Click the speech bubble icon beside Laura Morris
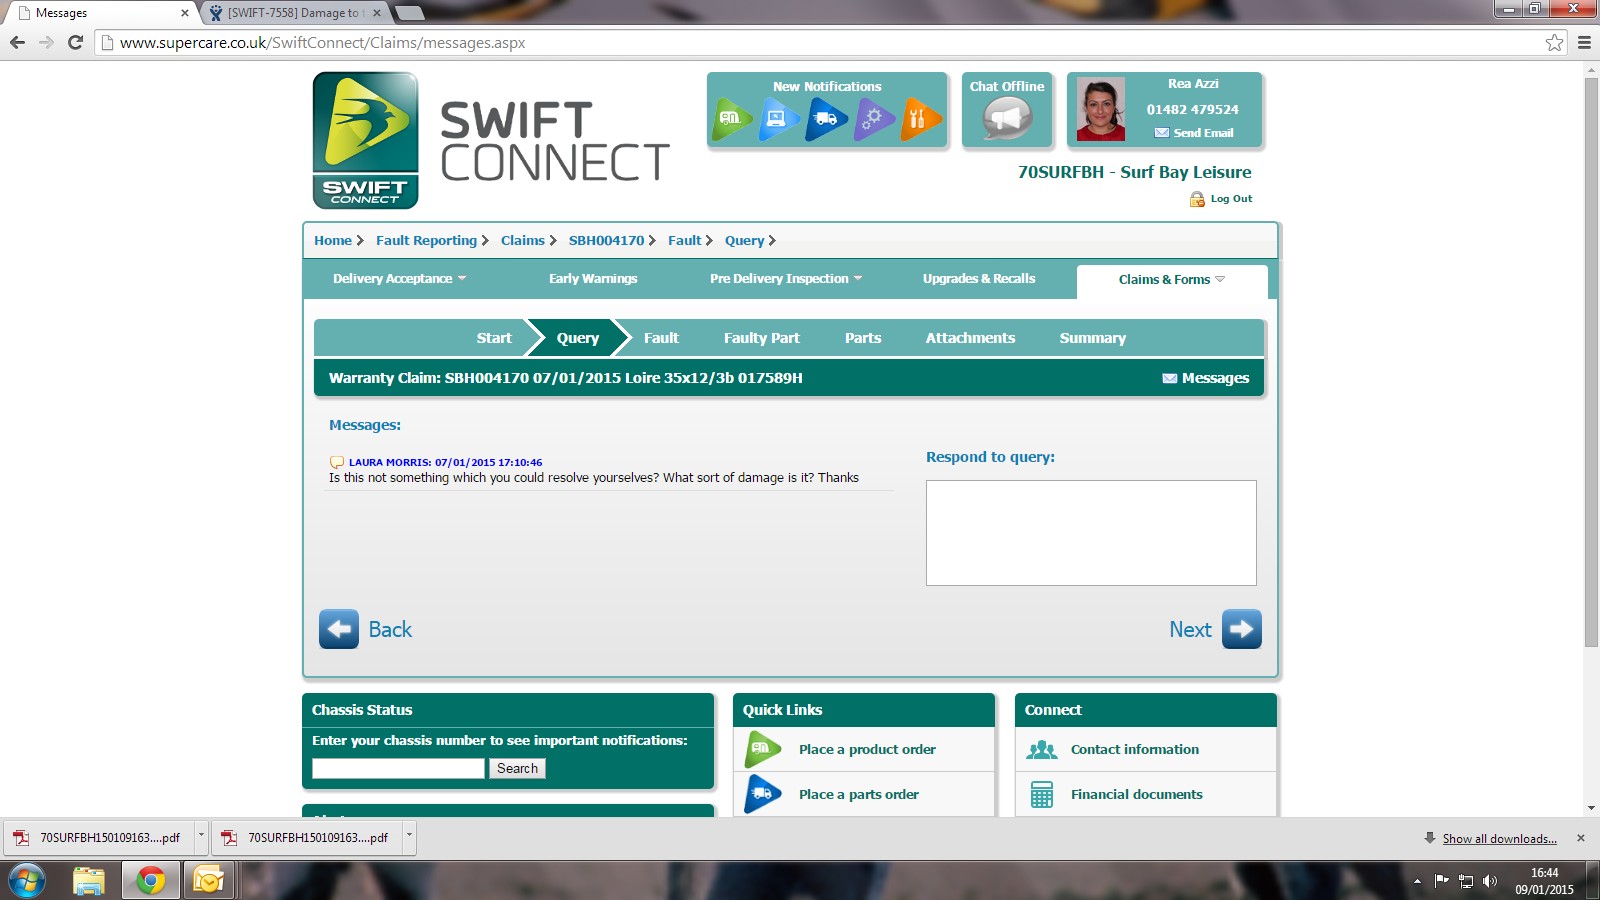This screenshot has height=900, width=1600. [x=337, y=462]
